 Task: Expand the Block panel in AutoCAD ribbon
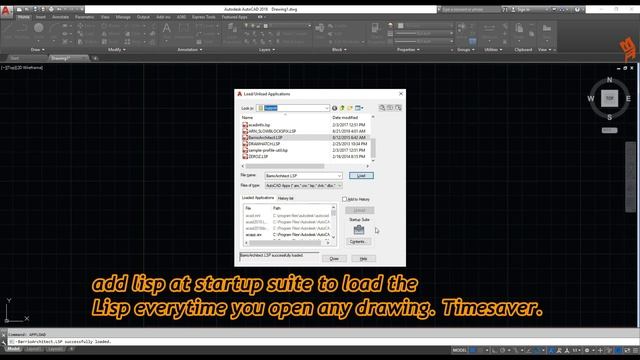339,50
